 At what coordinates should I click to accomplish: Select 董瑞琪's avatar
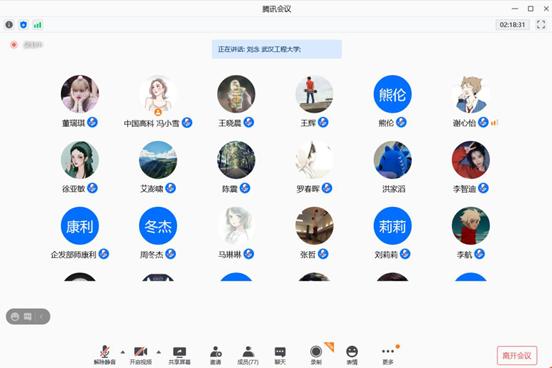pyautogui.click(x=80, y=94)
